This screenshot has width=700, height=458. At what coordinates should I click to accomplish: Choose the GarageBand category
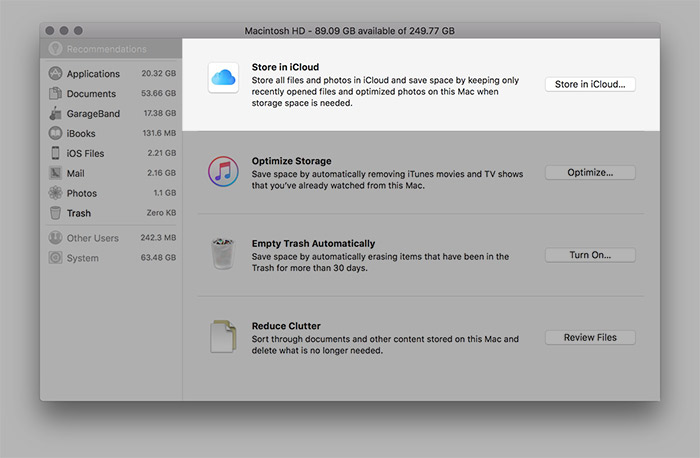point(112,113)
